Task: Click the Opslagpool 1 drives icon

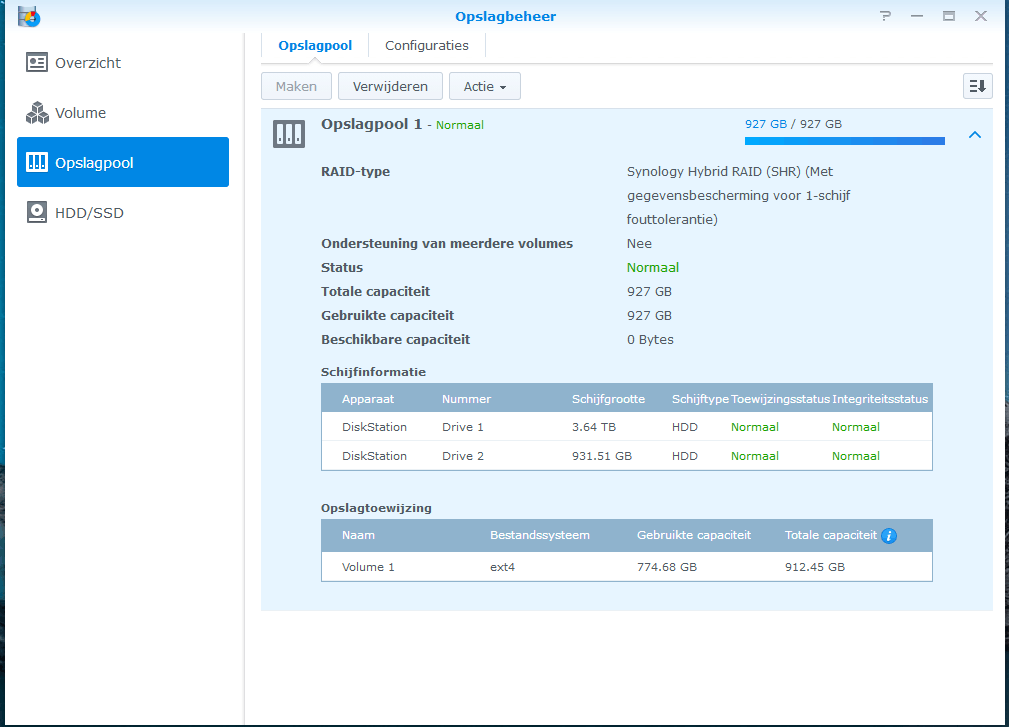Action: [x=289, y=134]
